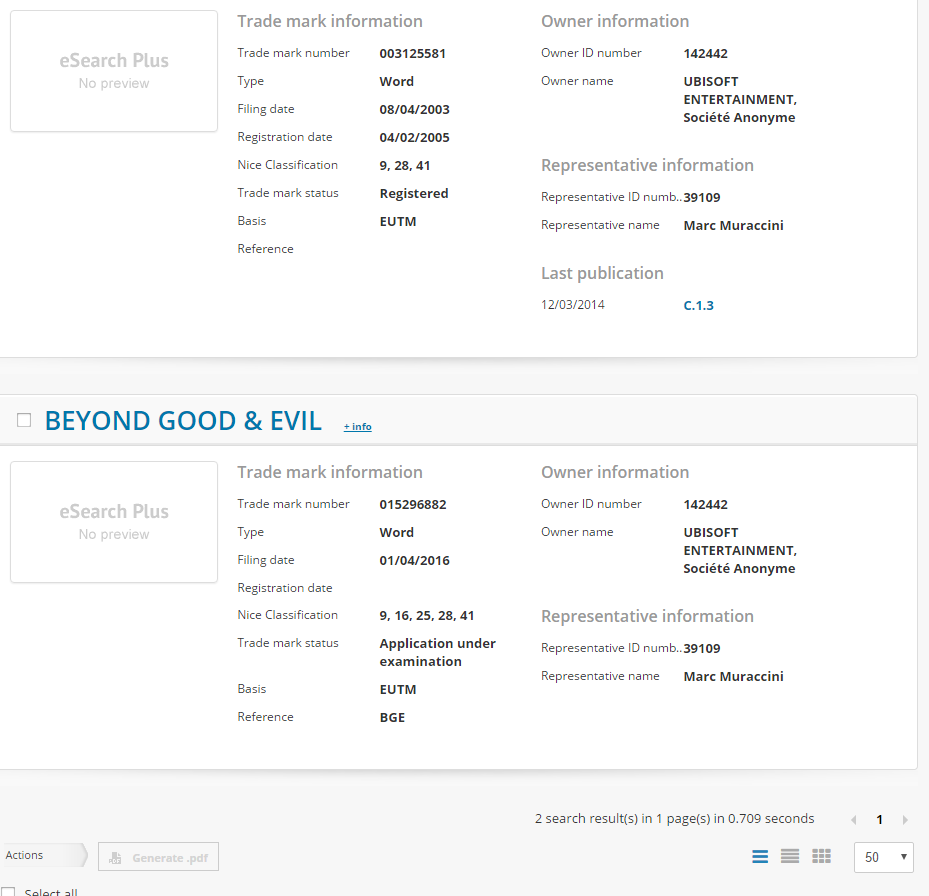Click Owner ID 142442 for trade mark 003125581
The width and height of the screenshot is (929, 896).
click(x=706, y=53)
